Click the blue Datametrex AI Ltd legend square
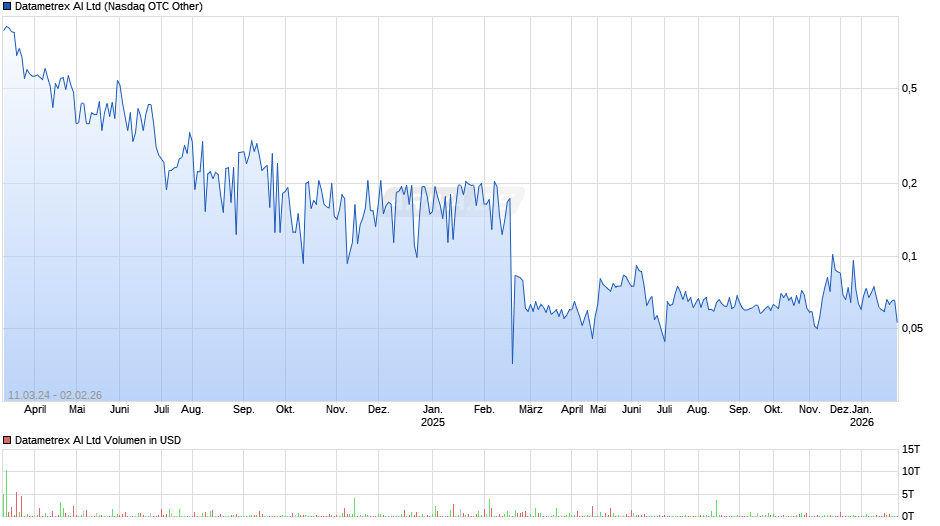Screen dimensions: 940x526 (7, 7)
